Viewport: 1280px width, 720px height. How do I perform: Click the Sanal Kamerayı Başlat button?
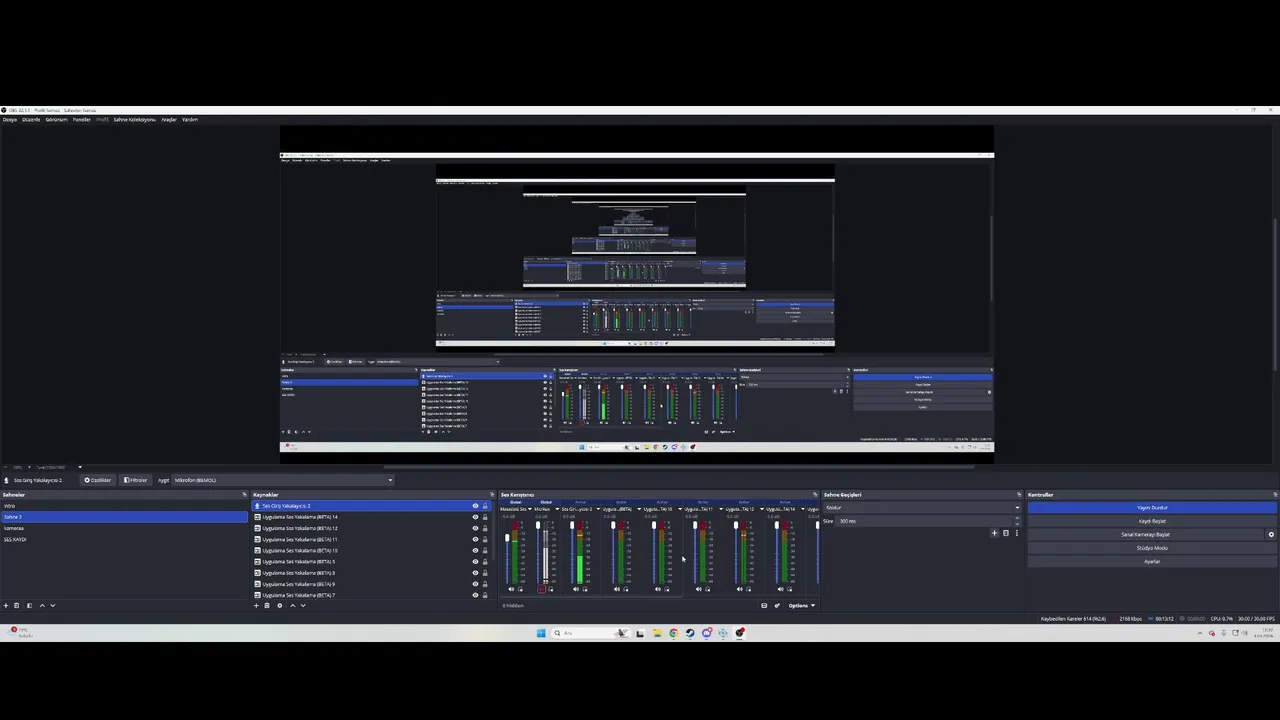(1146, 534)
